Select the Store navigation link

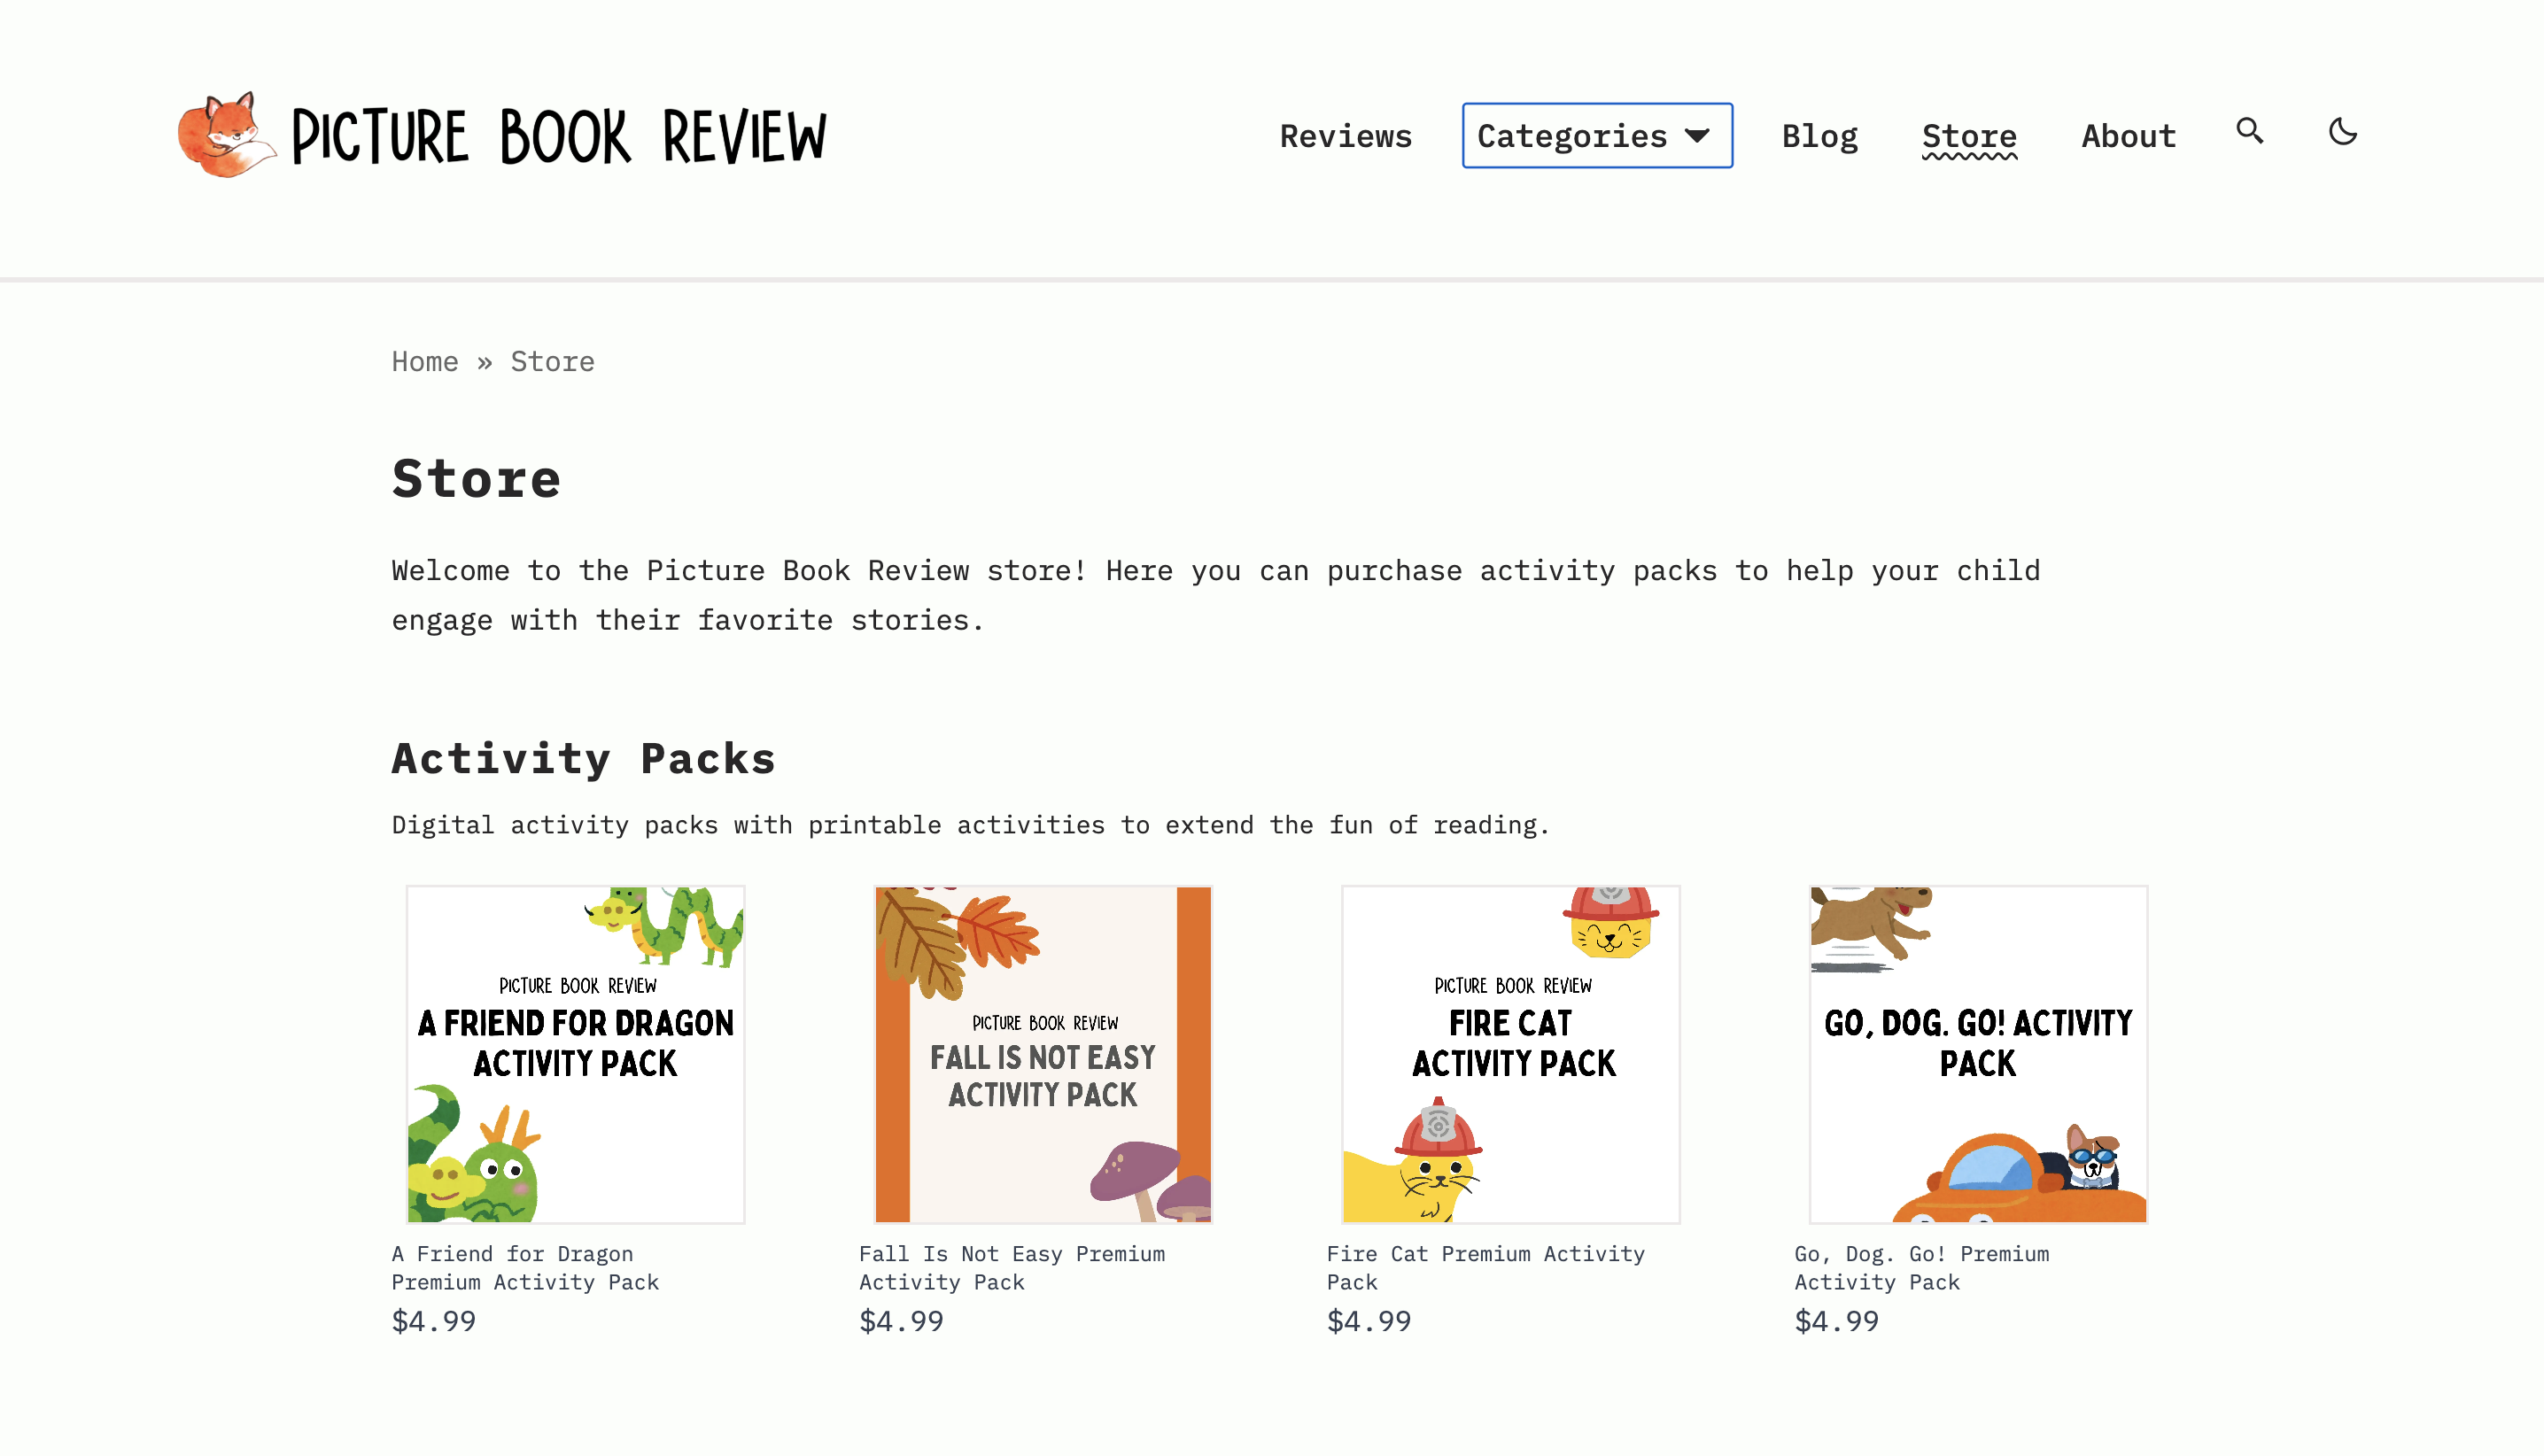tap(1968, 136)
